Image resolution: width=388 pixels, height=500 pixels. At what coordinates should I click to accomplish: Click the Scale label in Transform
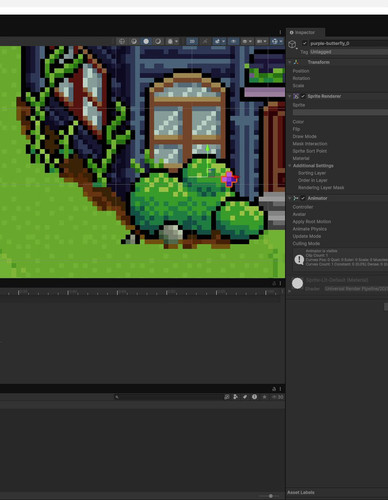pyautogui.click(x=298, y=86)
